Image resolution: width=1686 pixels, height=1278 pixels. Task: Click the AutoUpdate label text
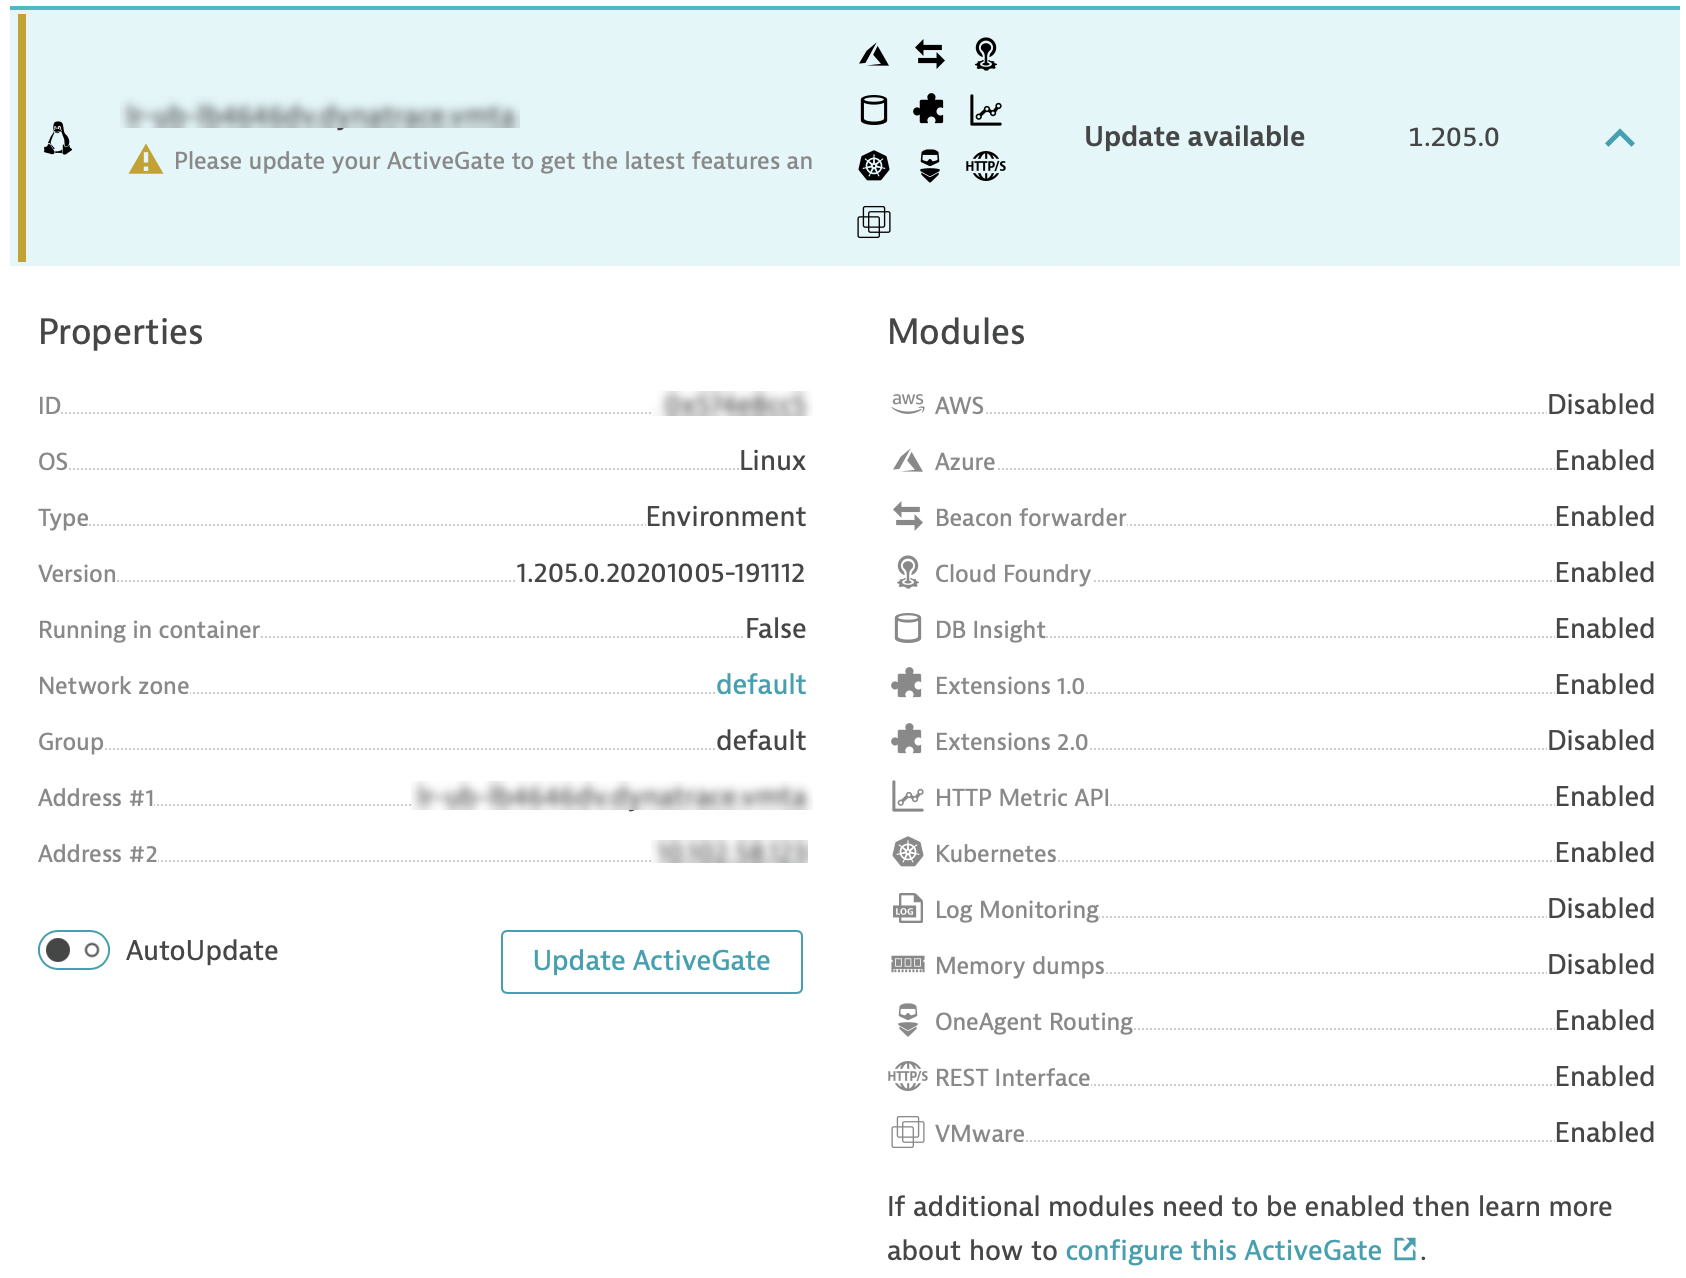click(202, 951)
